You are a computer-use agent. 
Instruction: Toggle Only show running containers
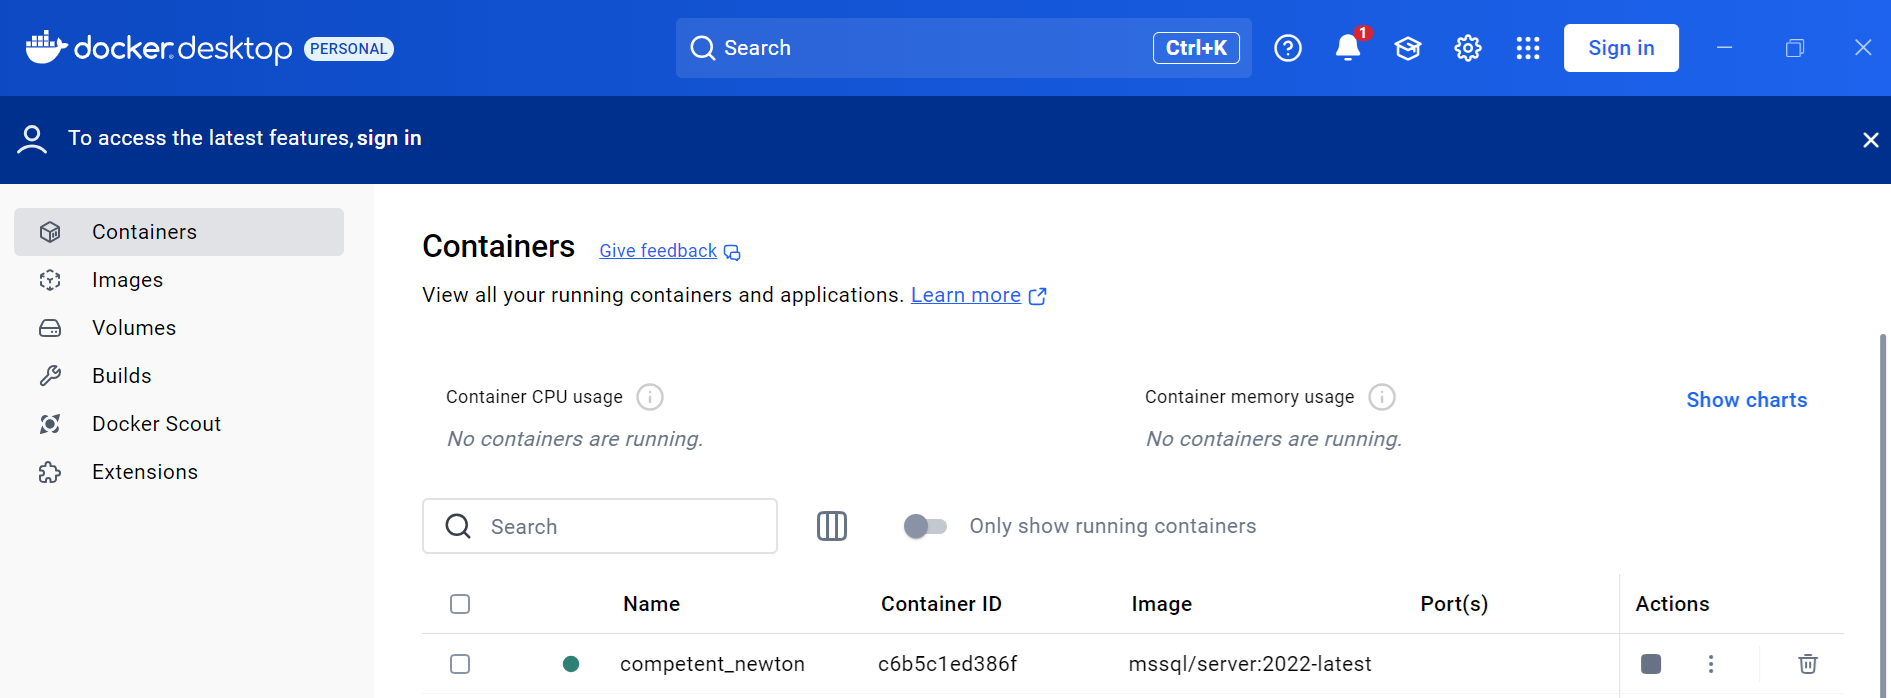[x=925, y=526]
